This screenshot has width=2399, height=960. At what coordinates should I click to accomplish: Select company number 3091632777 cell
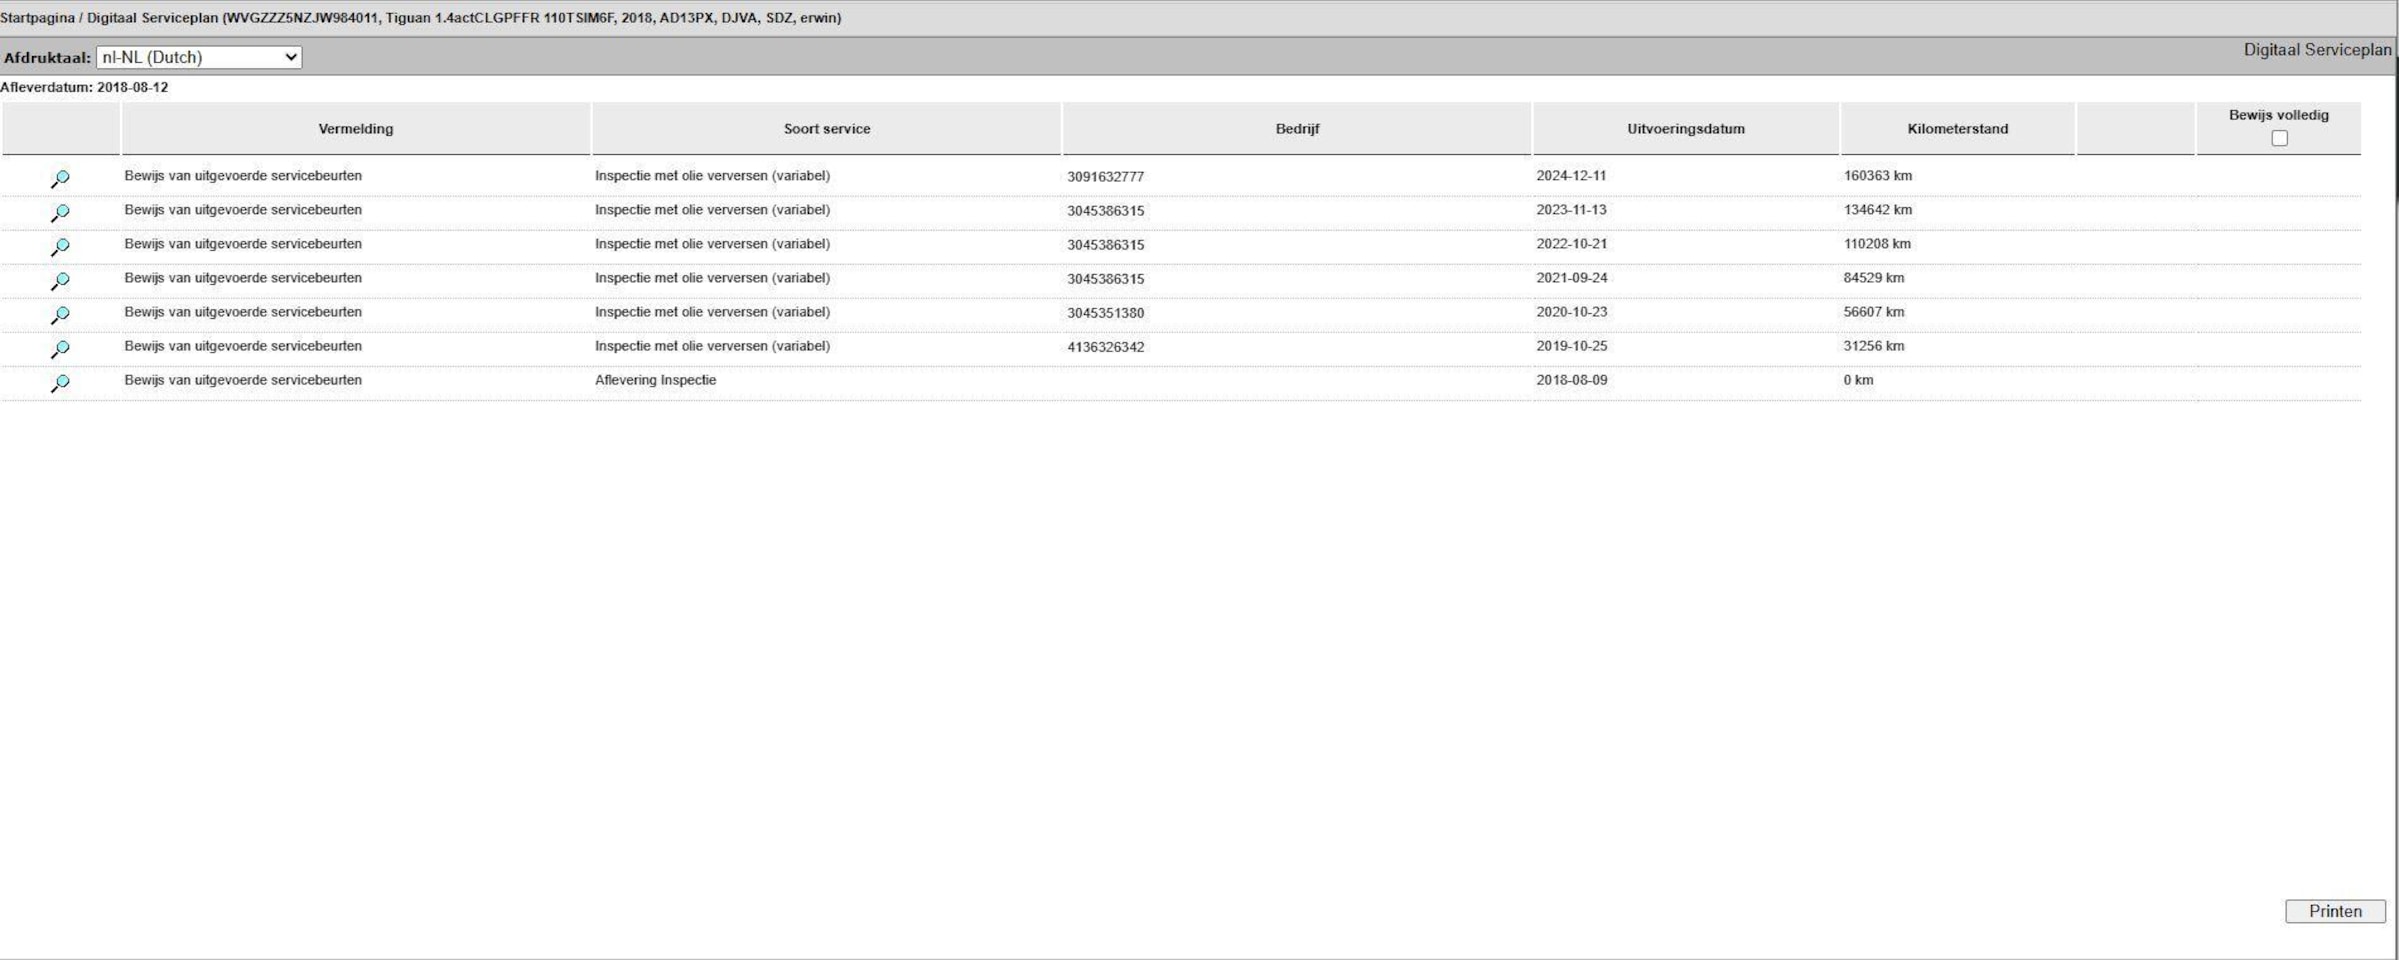pyautogui.click(x=1105, y=177)
